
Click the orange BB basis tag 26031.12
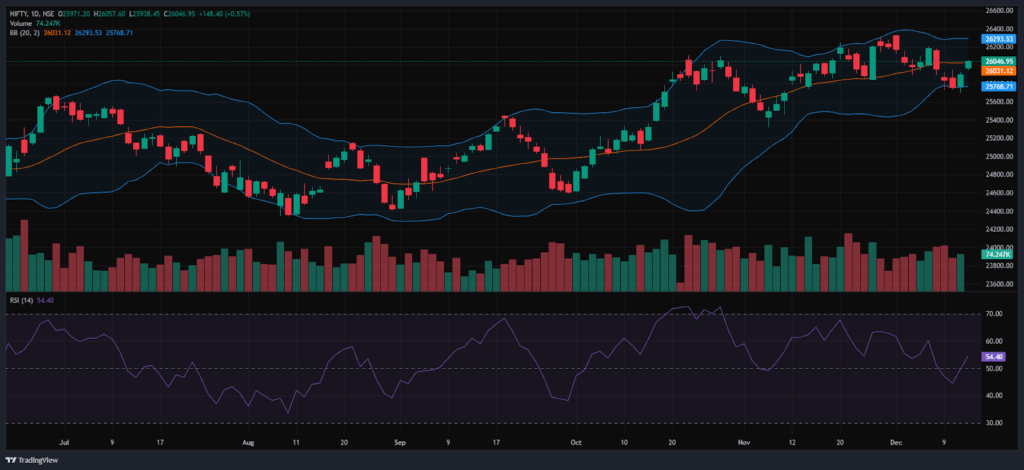point(999,71)
